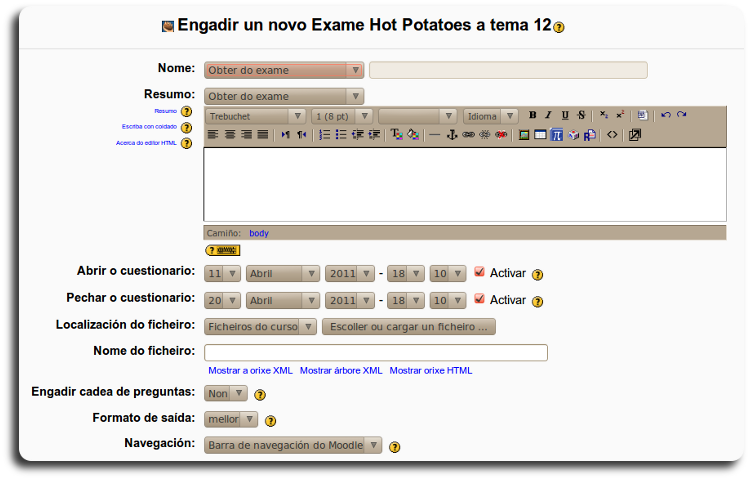Align text right in editor

246,135
